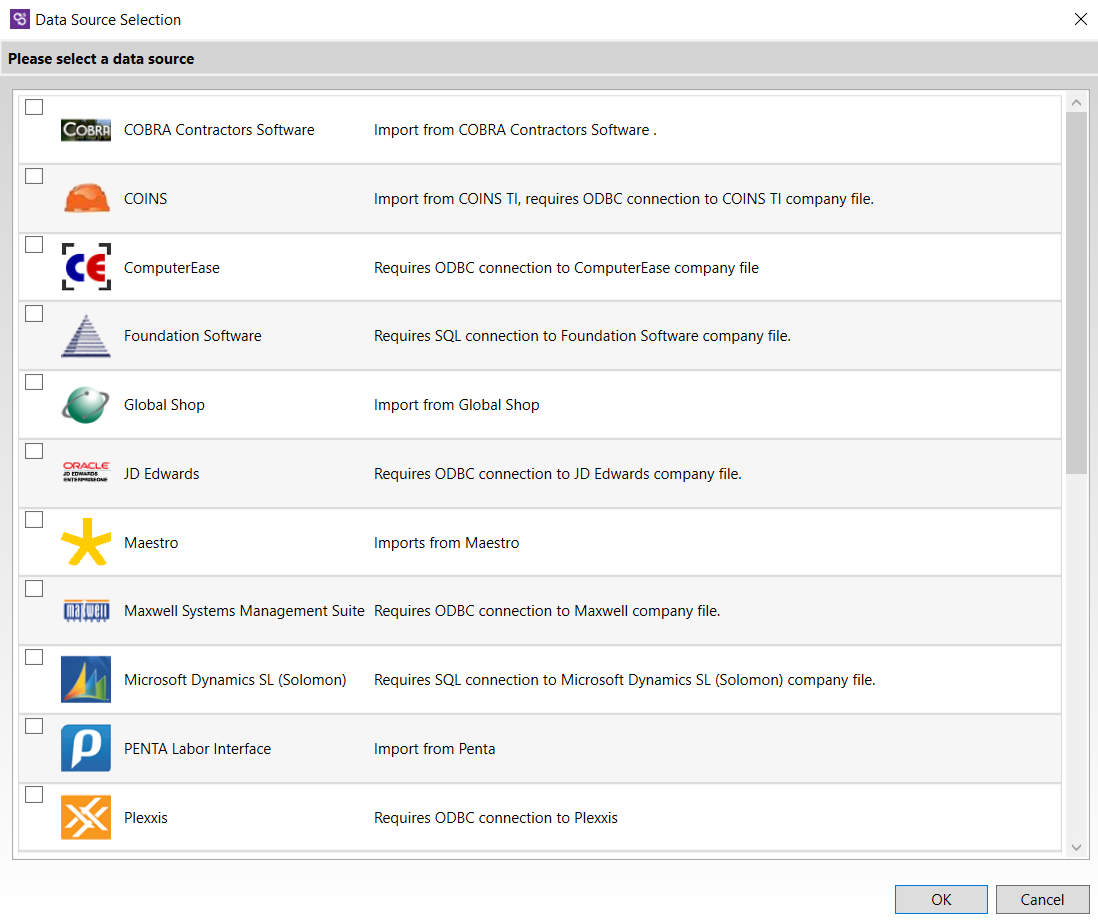
Task: Click 'Import from COBRA Contractors Software' description
Action: coord(515,130)
